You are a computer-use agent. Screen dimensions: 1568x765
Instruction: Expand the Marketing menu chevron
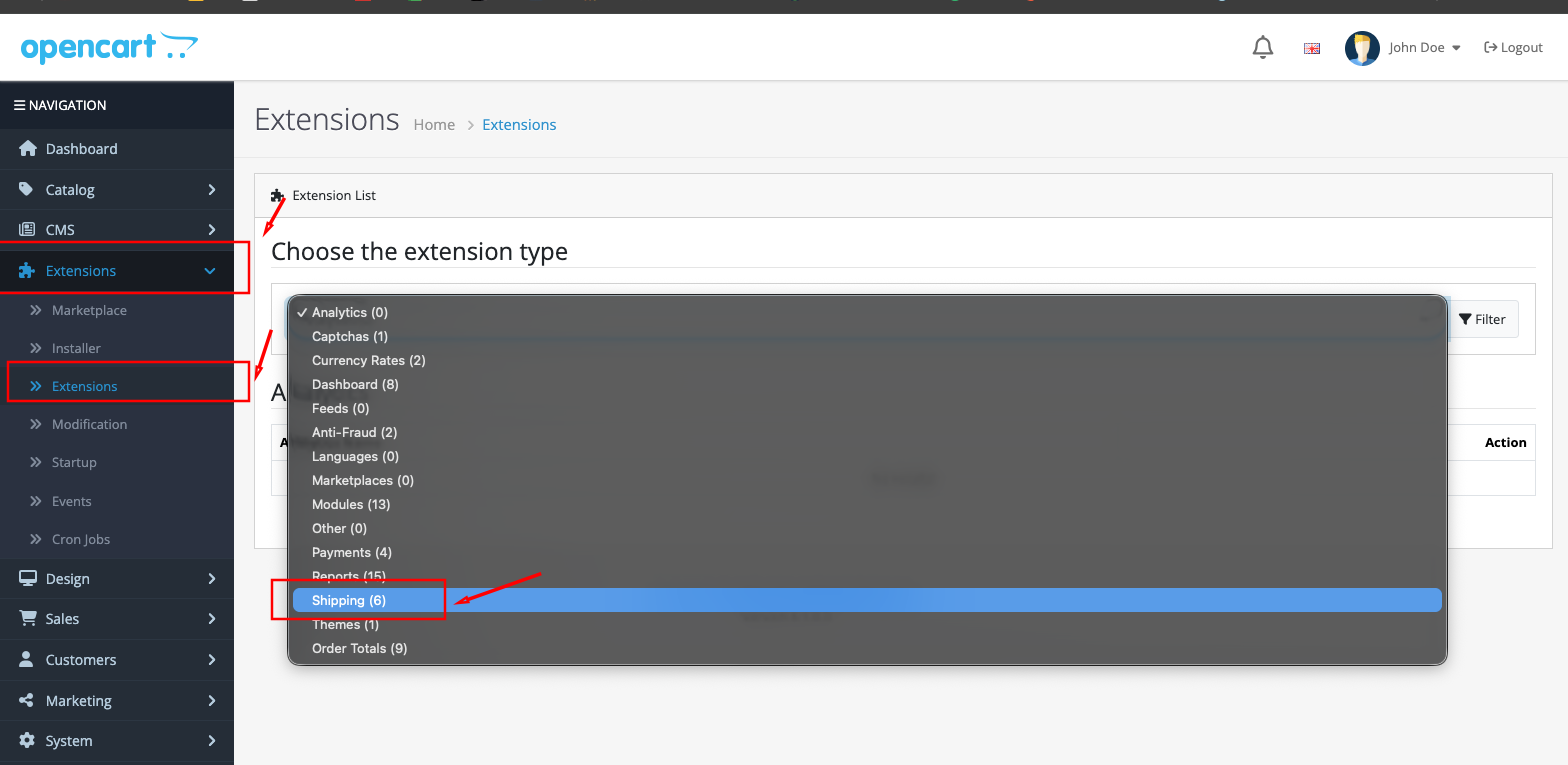(x=211, y=701)
